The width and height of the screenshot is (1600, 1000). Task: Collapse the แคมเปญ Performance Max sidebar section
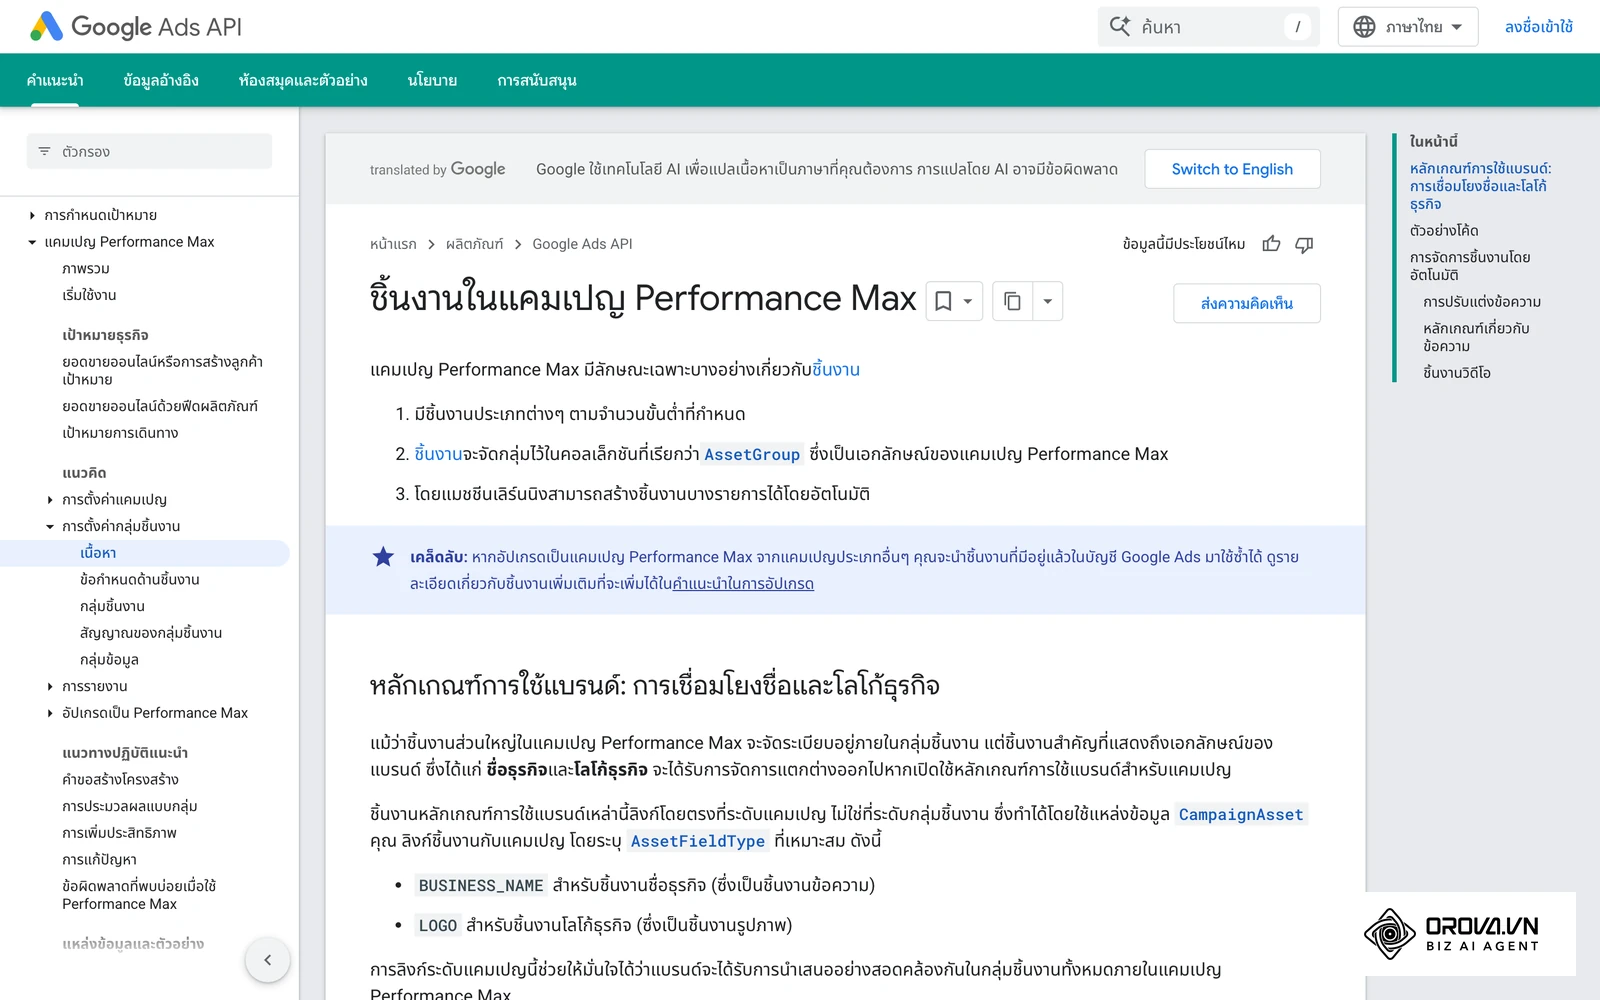point(32,242)
